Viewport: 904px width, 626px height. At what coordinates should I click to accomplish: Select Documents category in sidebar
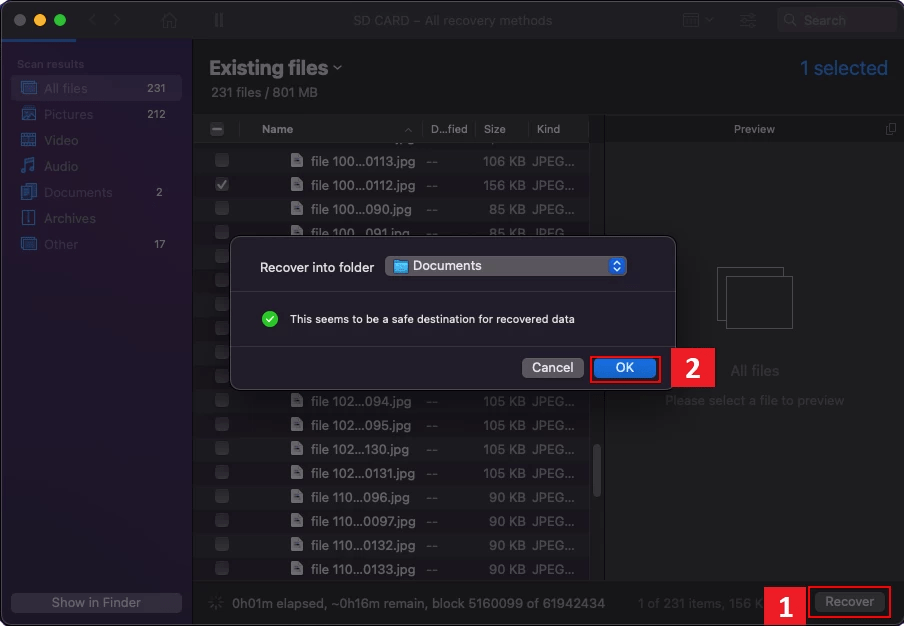(x=96, y=192)
